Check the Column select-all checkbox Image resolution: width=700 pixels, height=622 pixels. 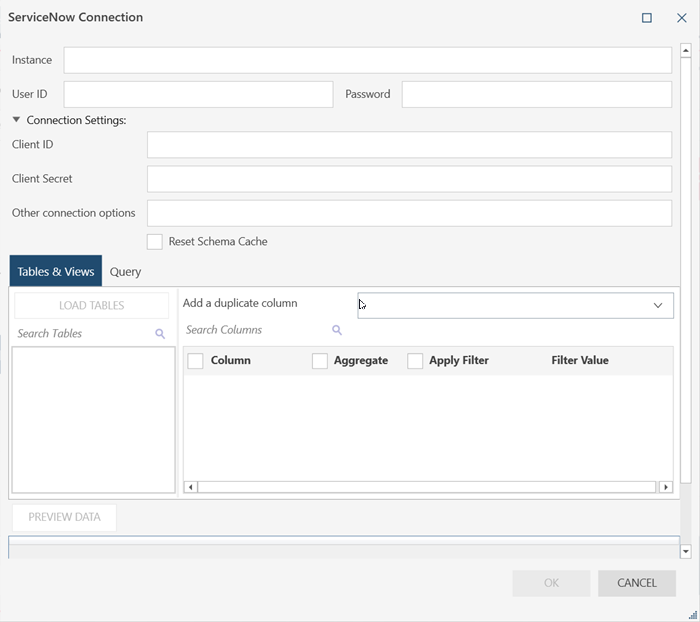[x=196, y=361]
